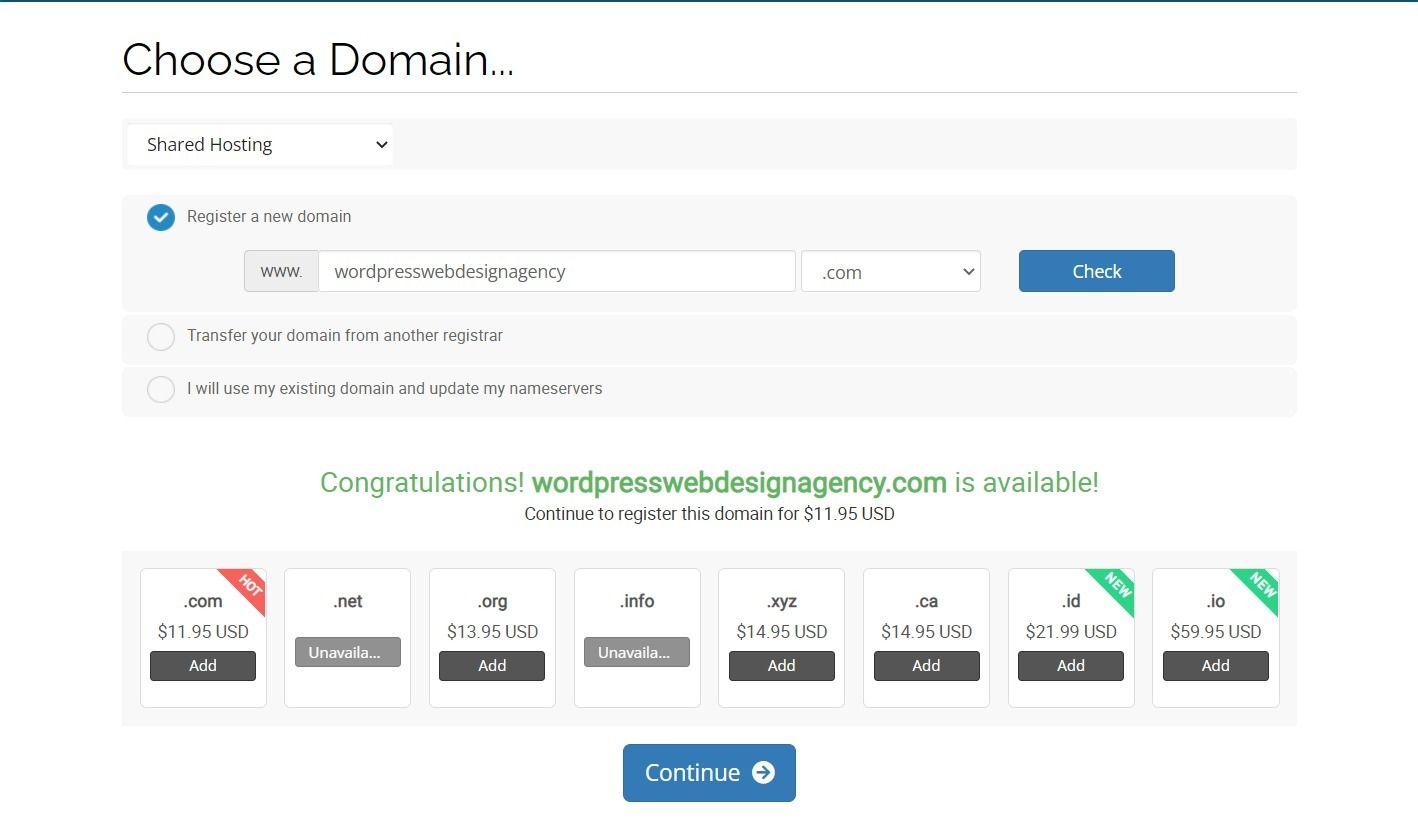Click the NEW ribbon on .id card
The image size is (1418, 825).
pos(1115,587)
